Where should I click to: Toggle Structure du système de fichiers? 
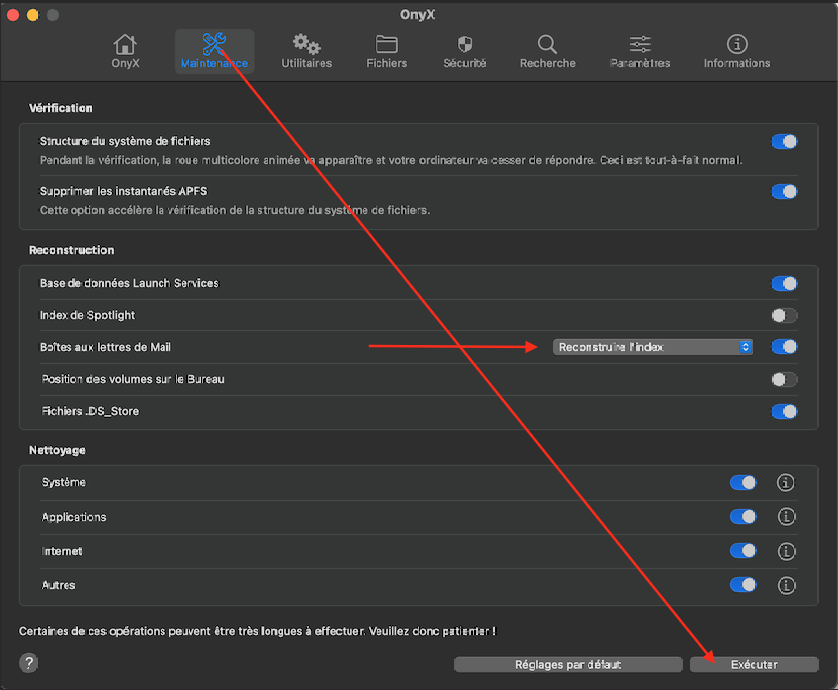[784, 142]
